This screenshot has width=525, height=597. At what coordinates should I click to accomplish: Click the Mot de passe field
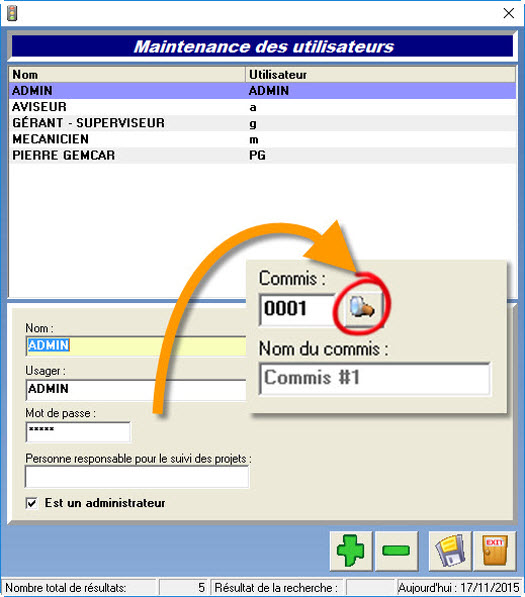78,432
